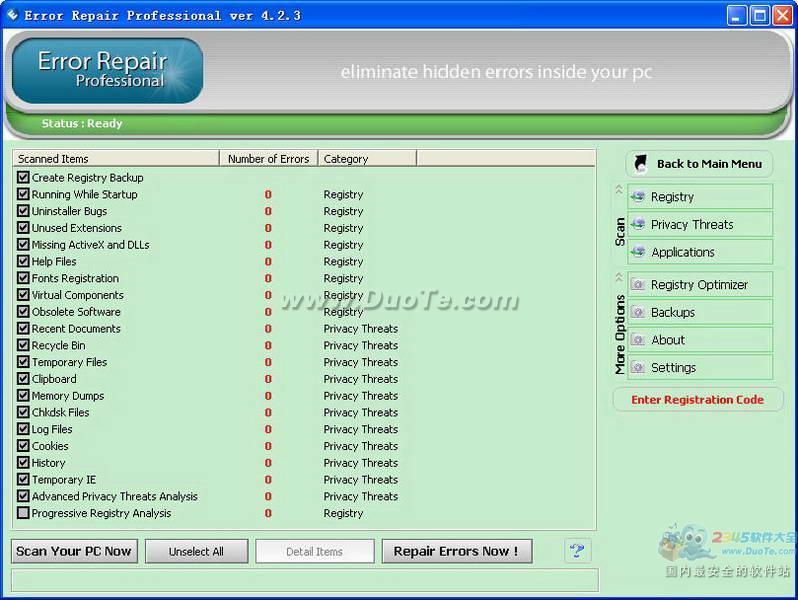Click the History item text
The image size is (798, 600).
(48, 463)
